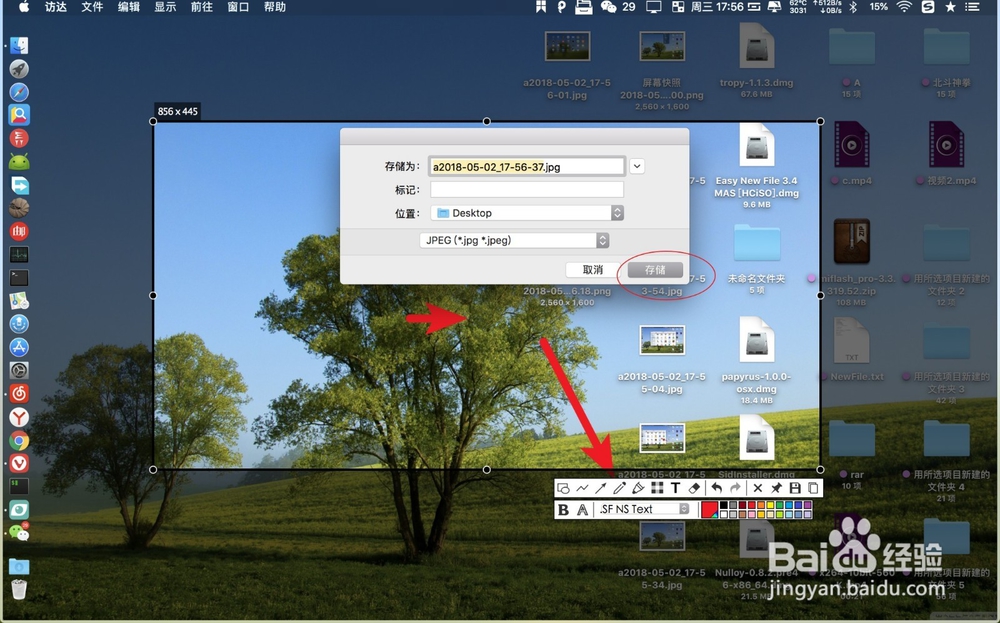Pick the green swatch in top row
The width and height of the screenshot is (1000, 623).
click(779, 505)
